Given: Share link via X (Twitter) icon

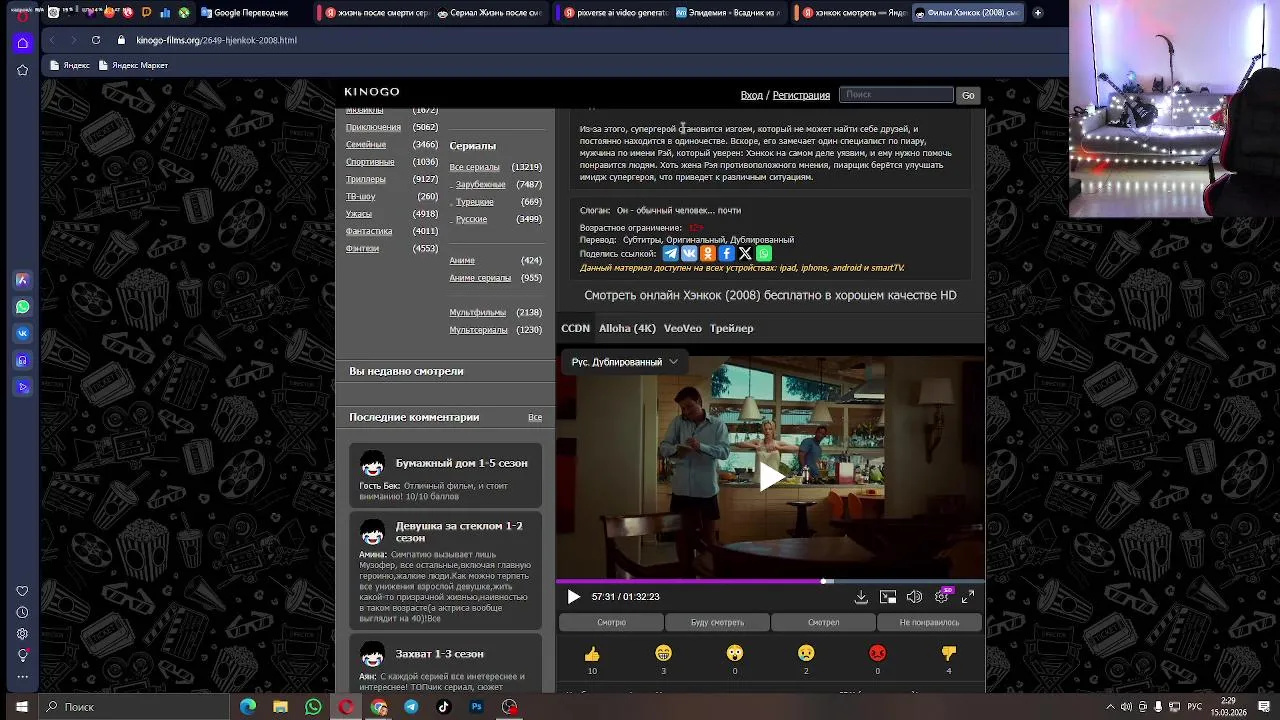Looking at the screenshot, I should [745, 254].
